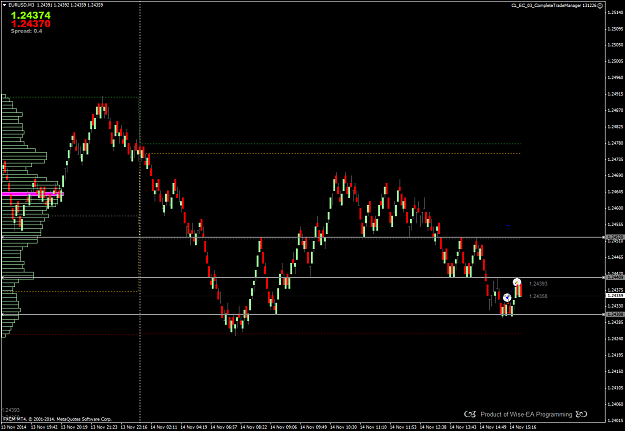Click the Expert Advisor smiley face icon

click(600, 6)
